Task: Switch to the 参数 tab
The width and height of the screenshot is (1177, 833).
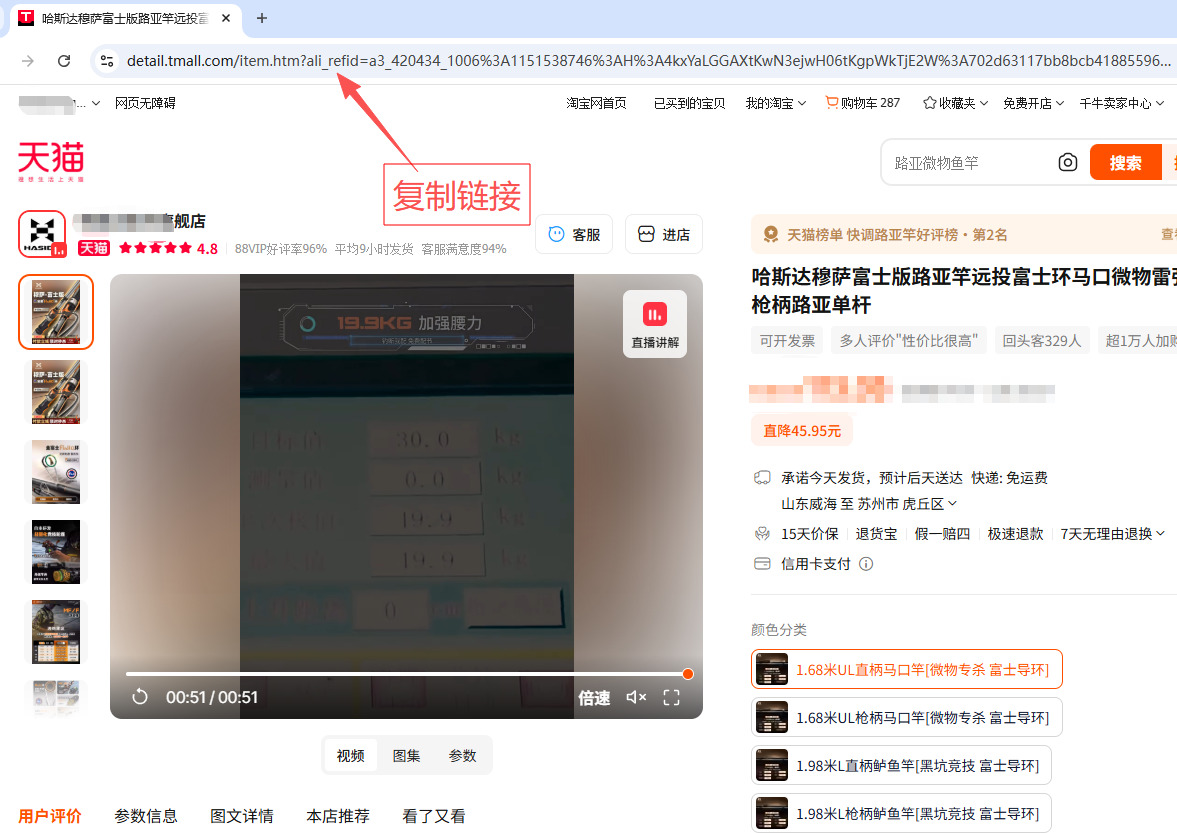Action: click(x=462, y=756)
